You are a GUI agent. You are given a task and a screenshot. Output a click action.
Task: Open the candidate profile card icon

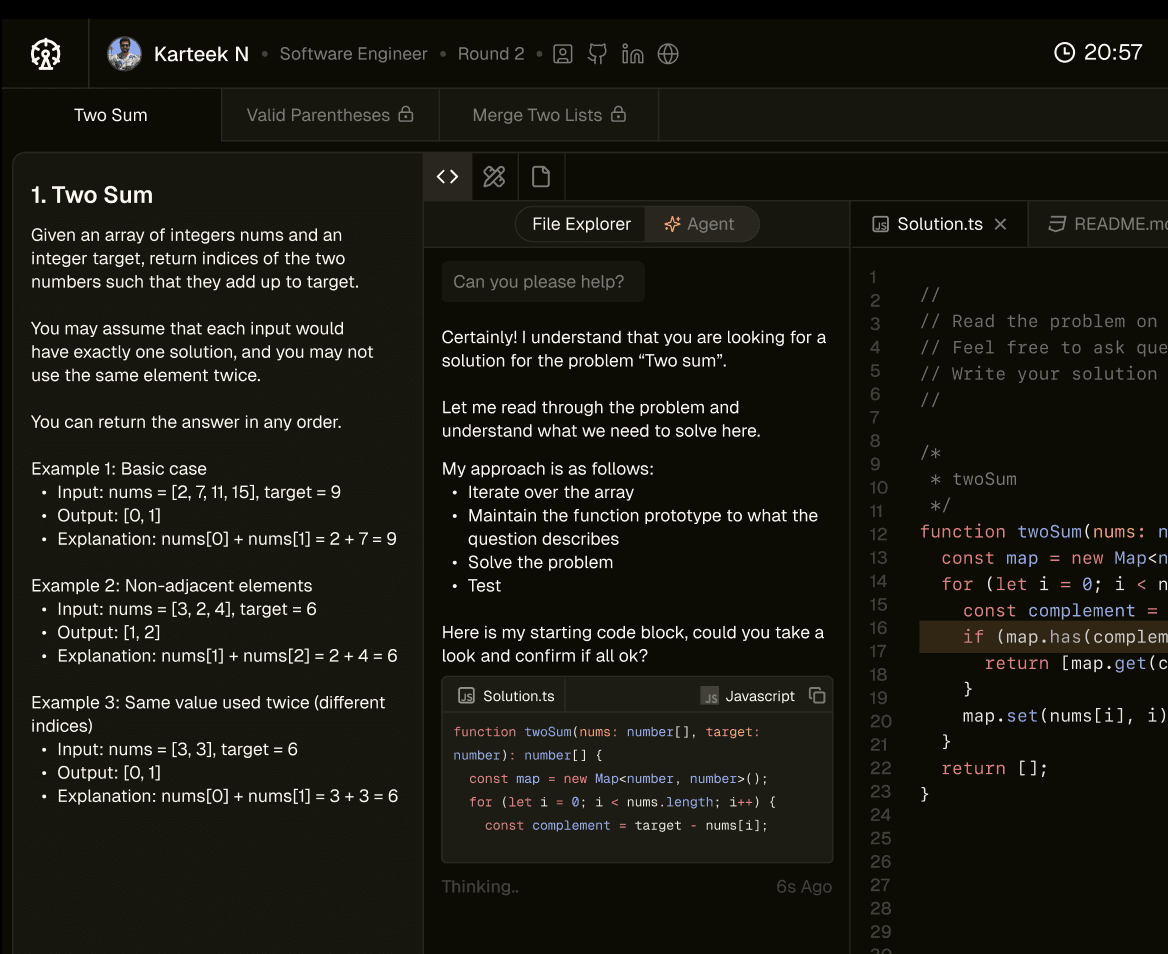pyautogui.click(x=563, y=54)
